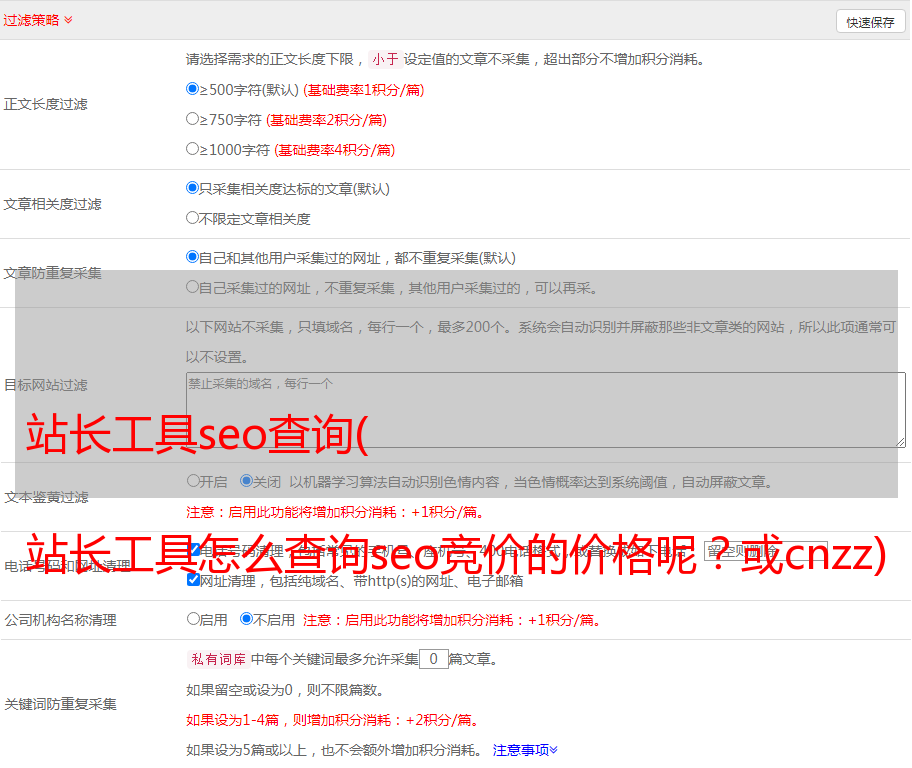Click the 目标网站过滤 row label
912x768 pixels.
tap(45, 385)
